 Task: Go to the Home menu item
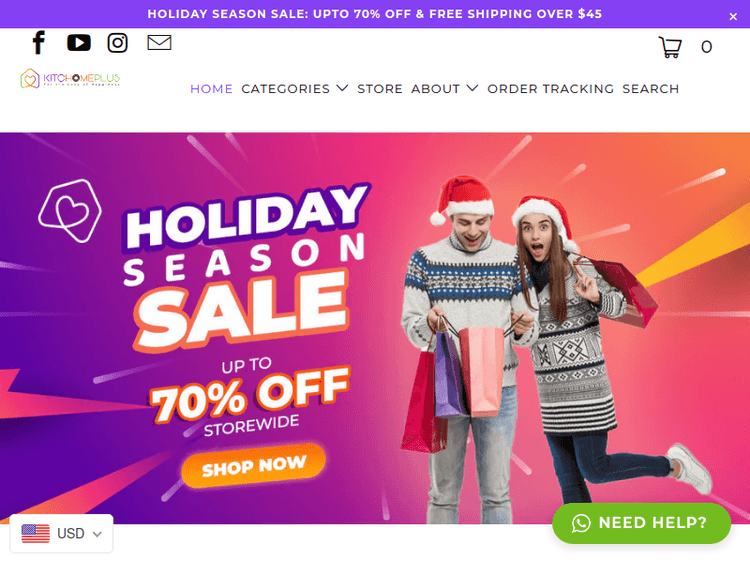click(x=211, y=88)
